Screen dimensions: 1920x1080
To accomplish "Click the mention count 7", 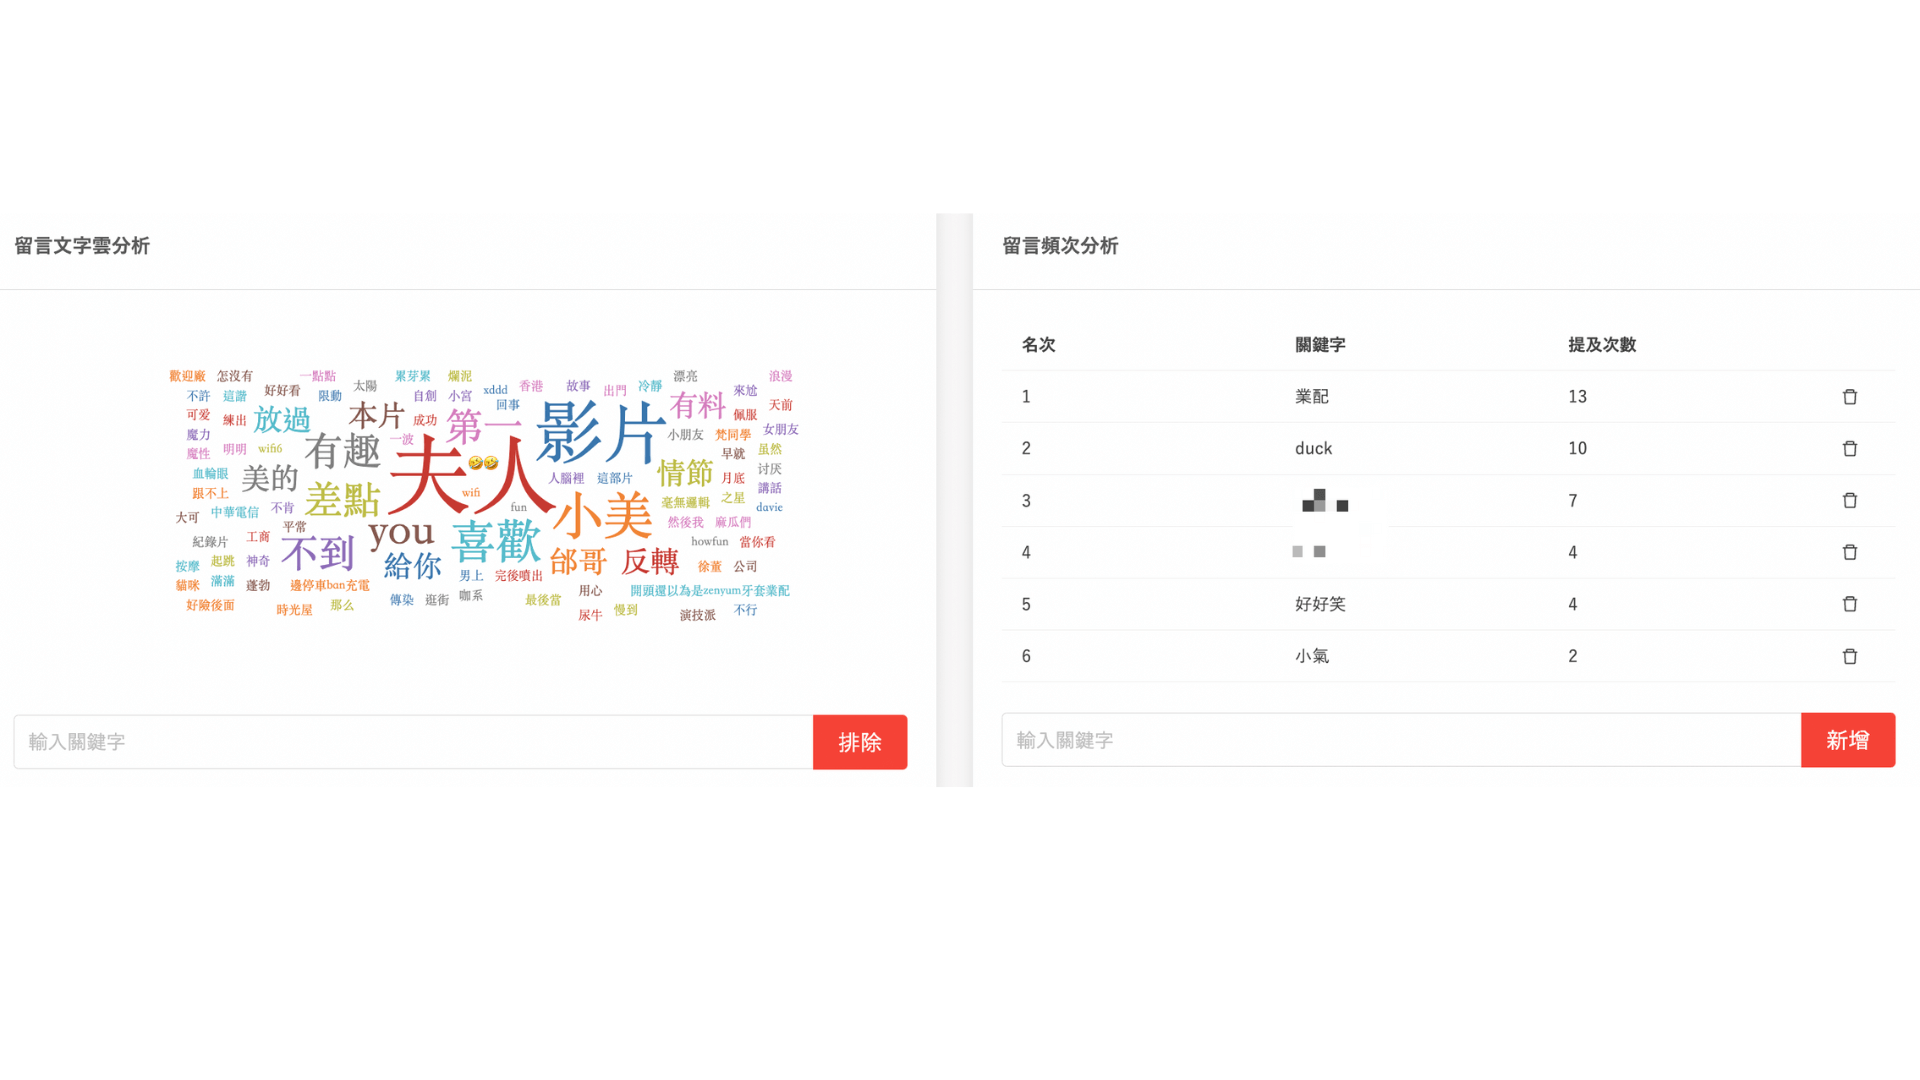I will [x=1573, y=501].
